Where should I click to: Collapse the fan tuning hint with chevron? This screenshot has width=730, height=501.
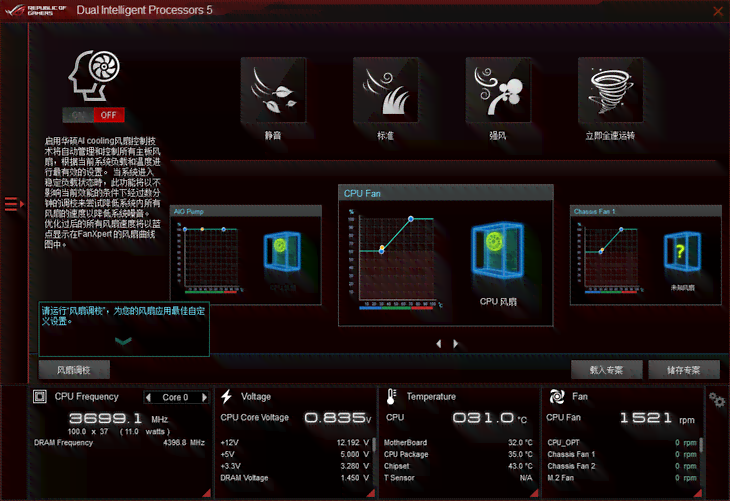click(x=123, y=341)
